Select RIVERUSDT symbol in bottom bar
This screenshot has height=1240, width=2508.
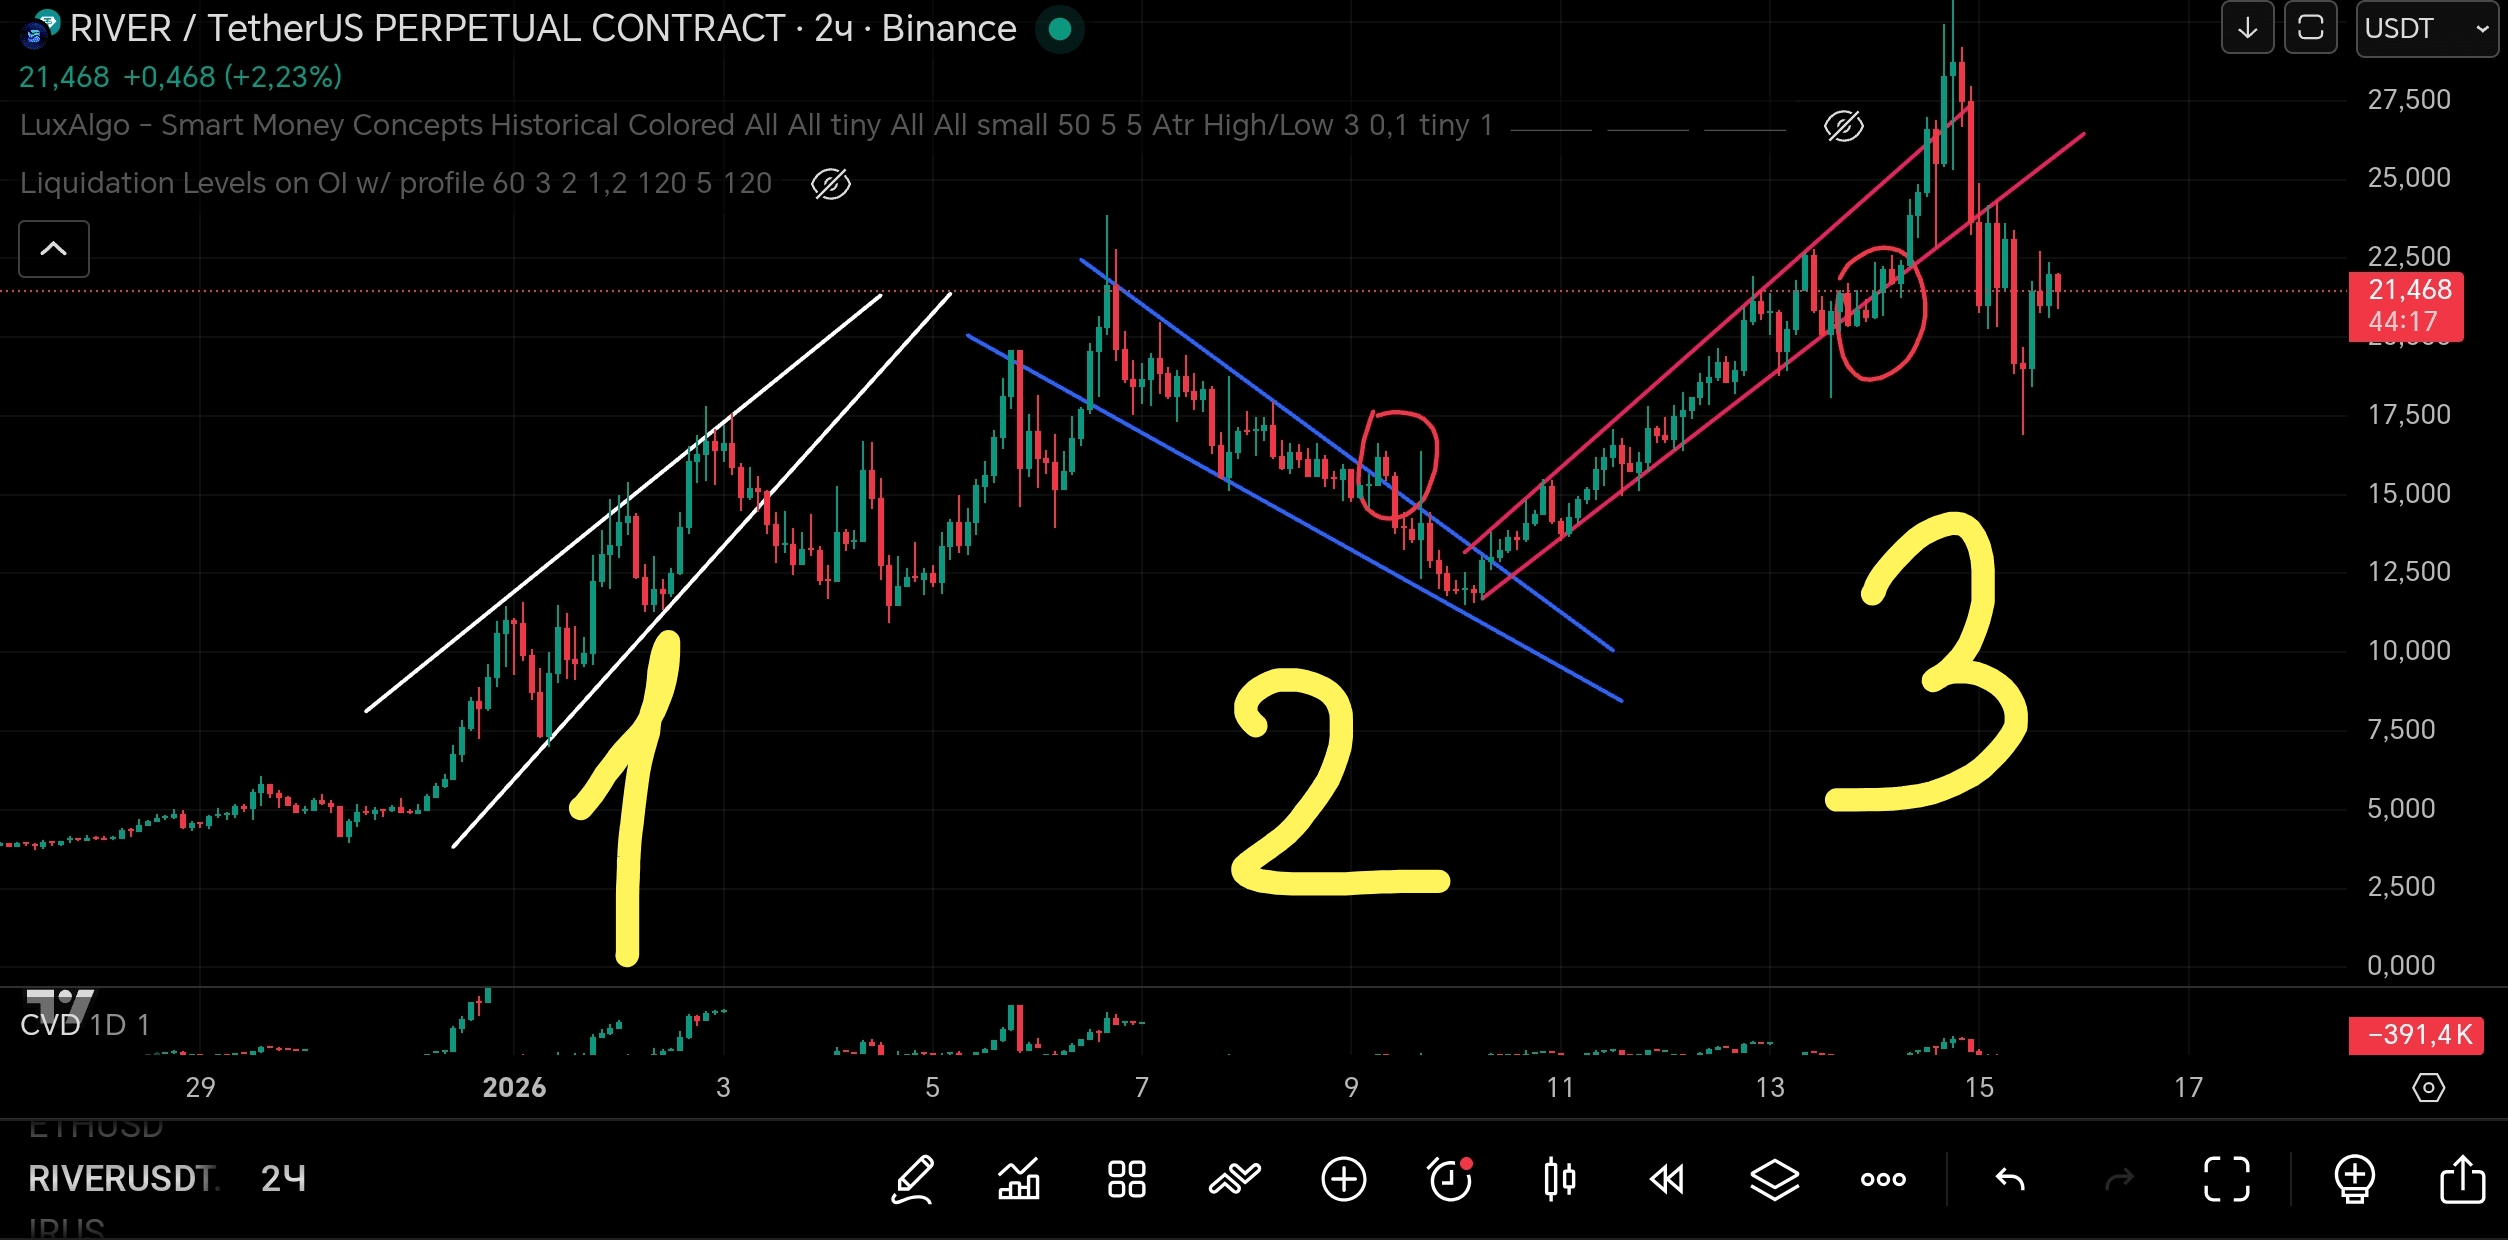tap(121, 1179)
